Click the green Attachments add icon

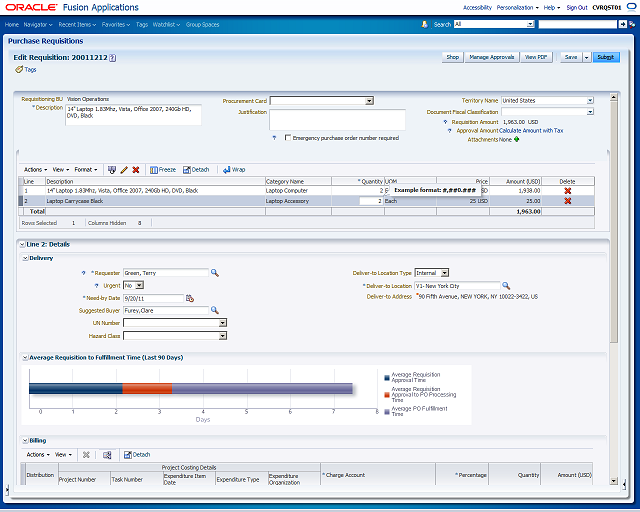click(x=517, y=140)
